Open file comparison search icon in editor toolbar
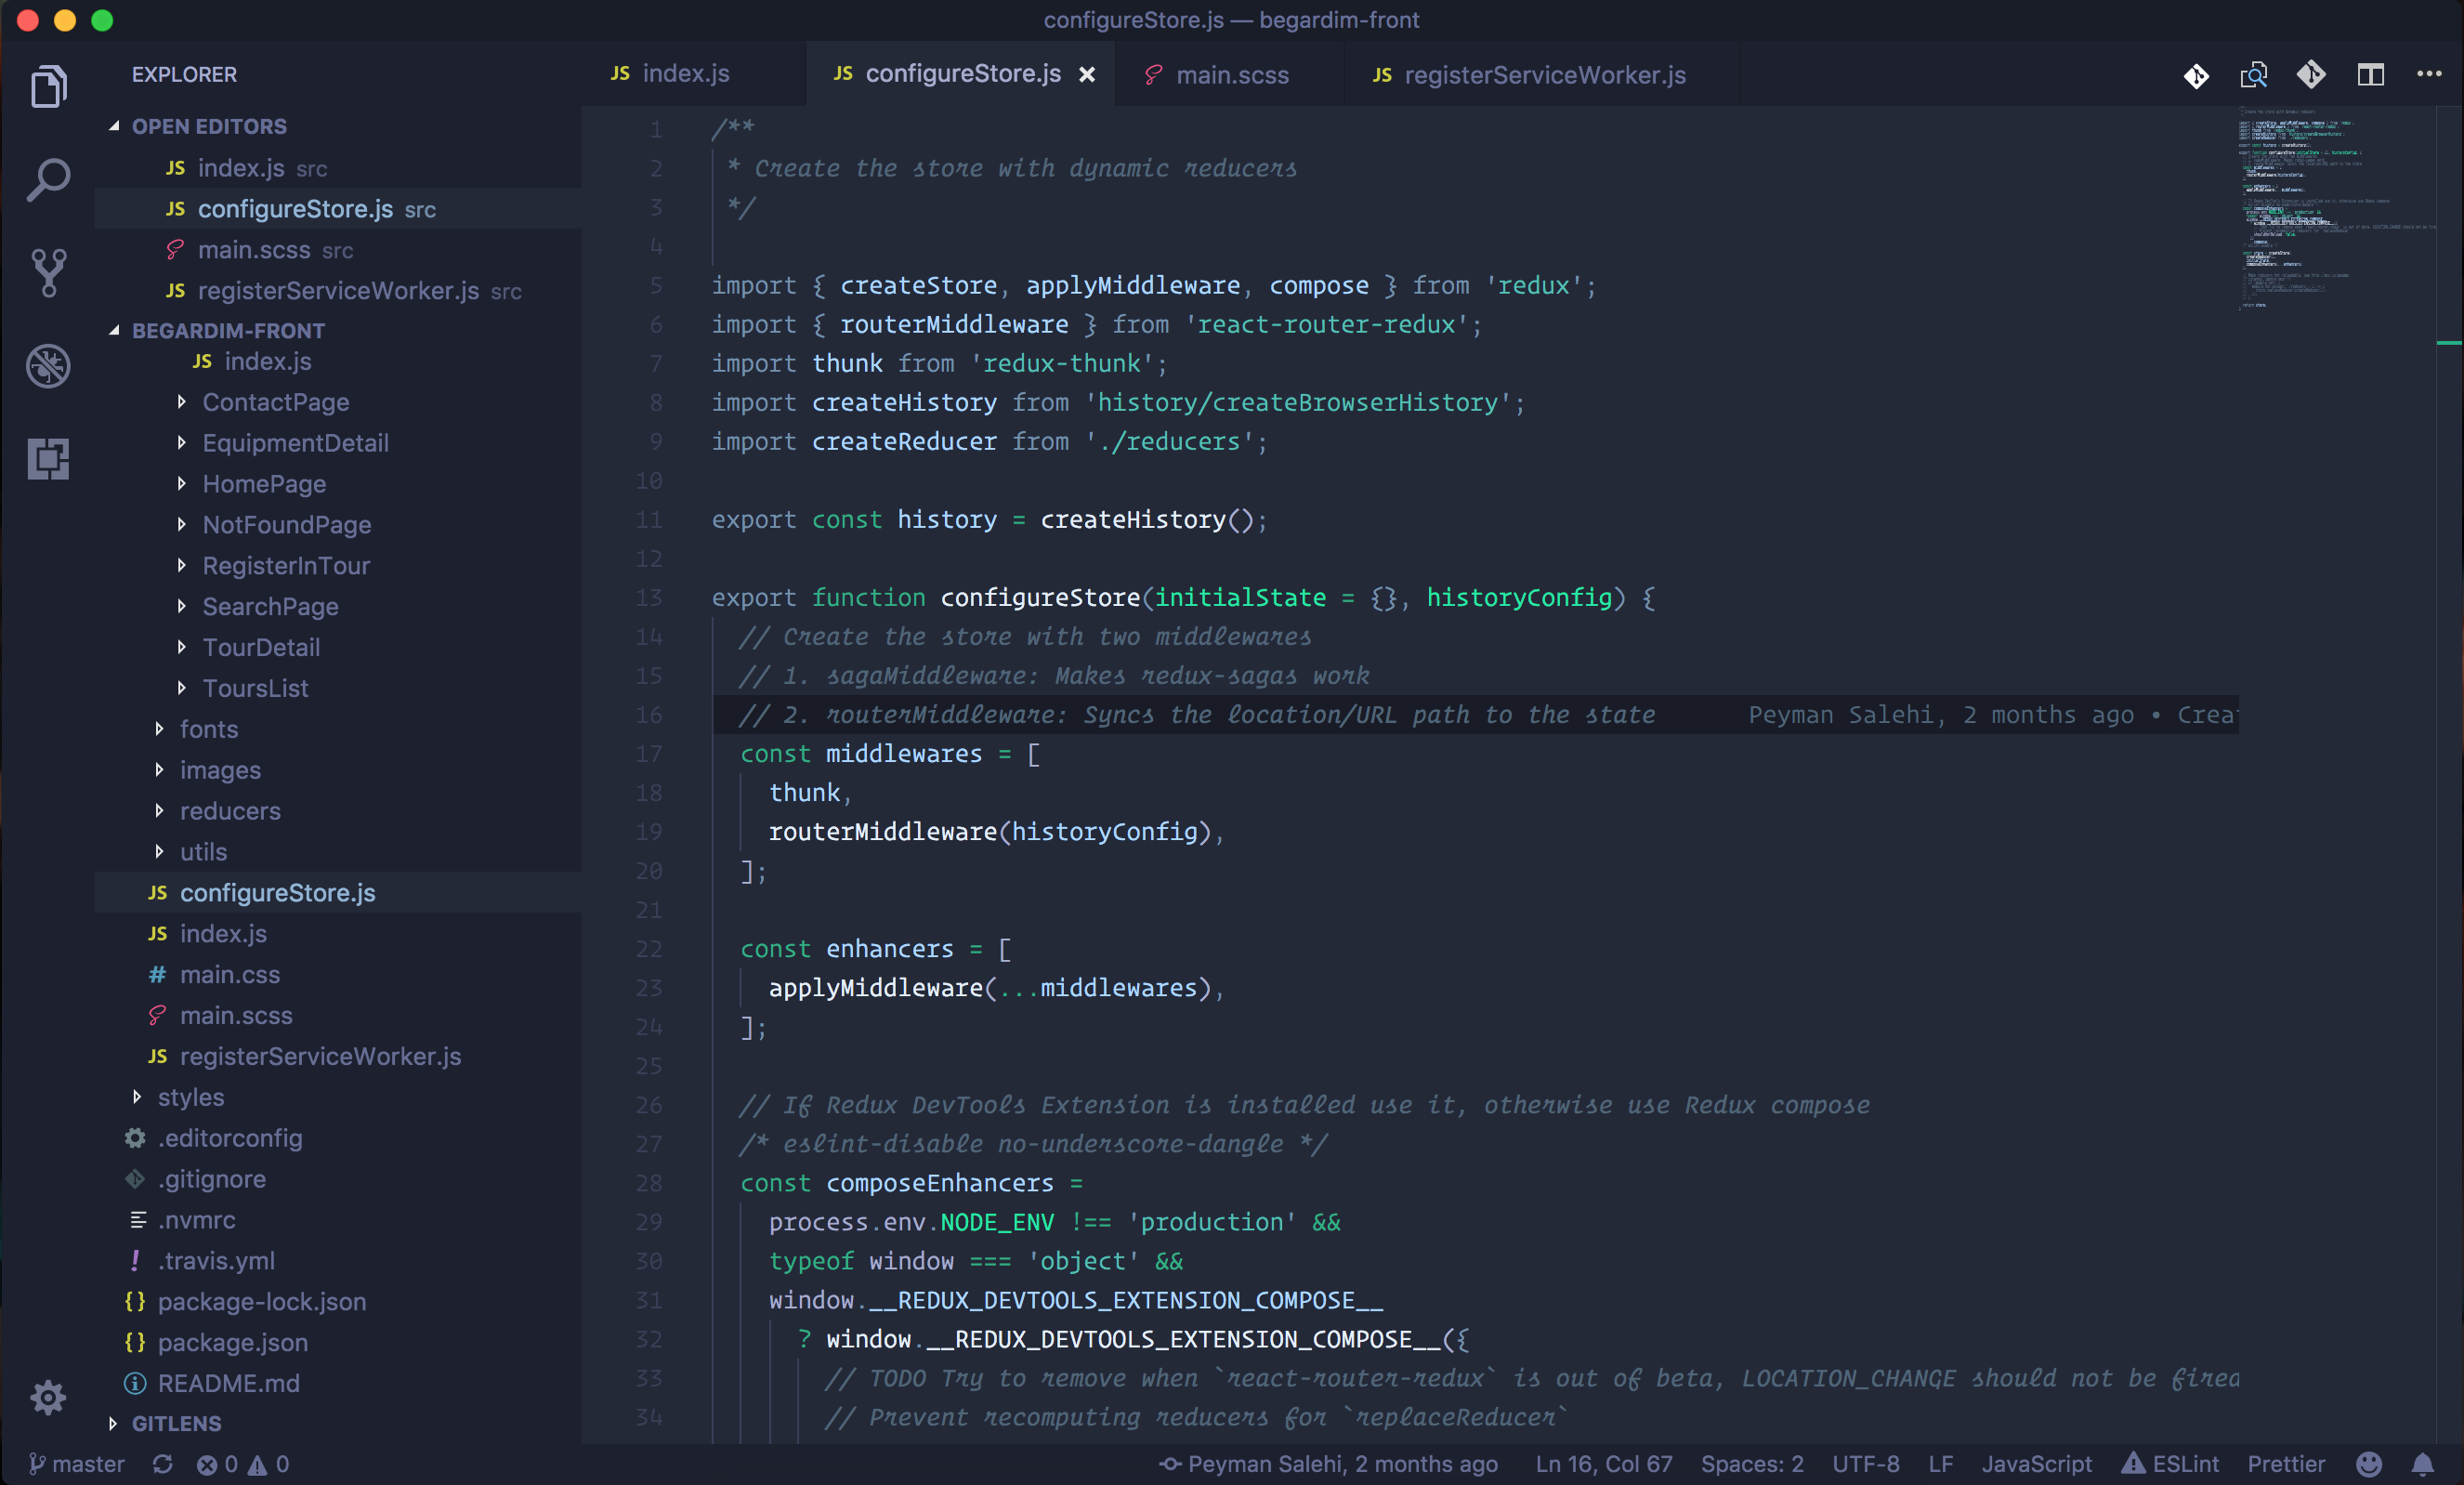2464x1485 pixels. [x=2255, y=74]
